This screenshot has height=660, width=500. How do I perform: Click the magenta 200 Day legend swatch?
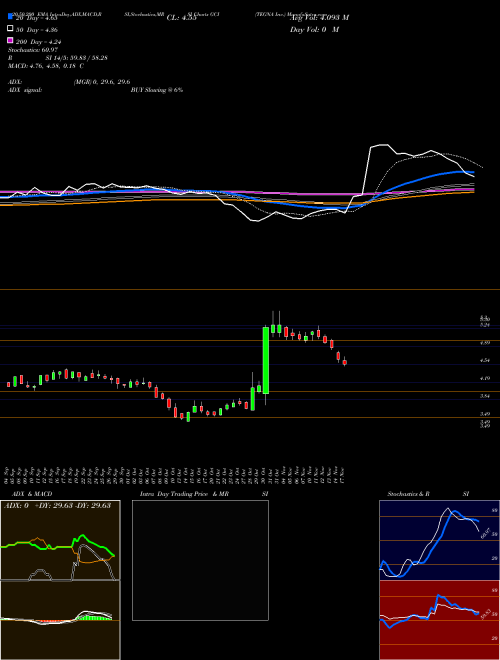tap(11, 40)
